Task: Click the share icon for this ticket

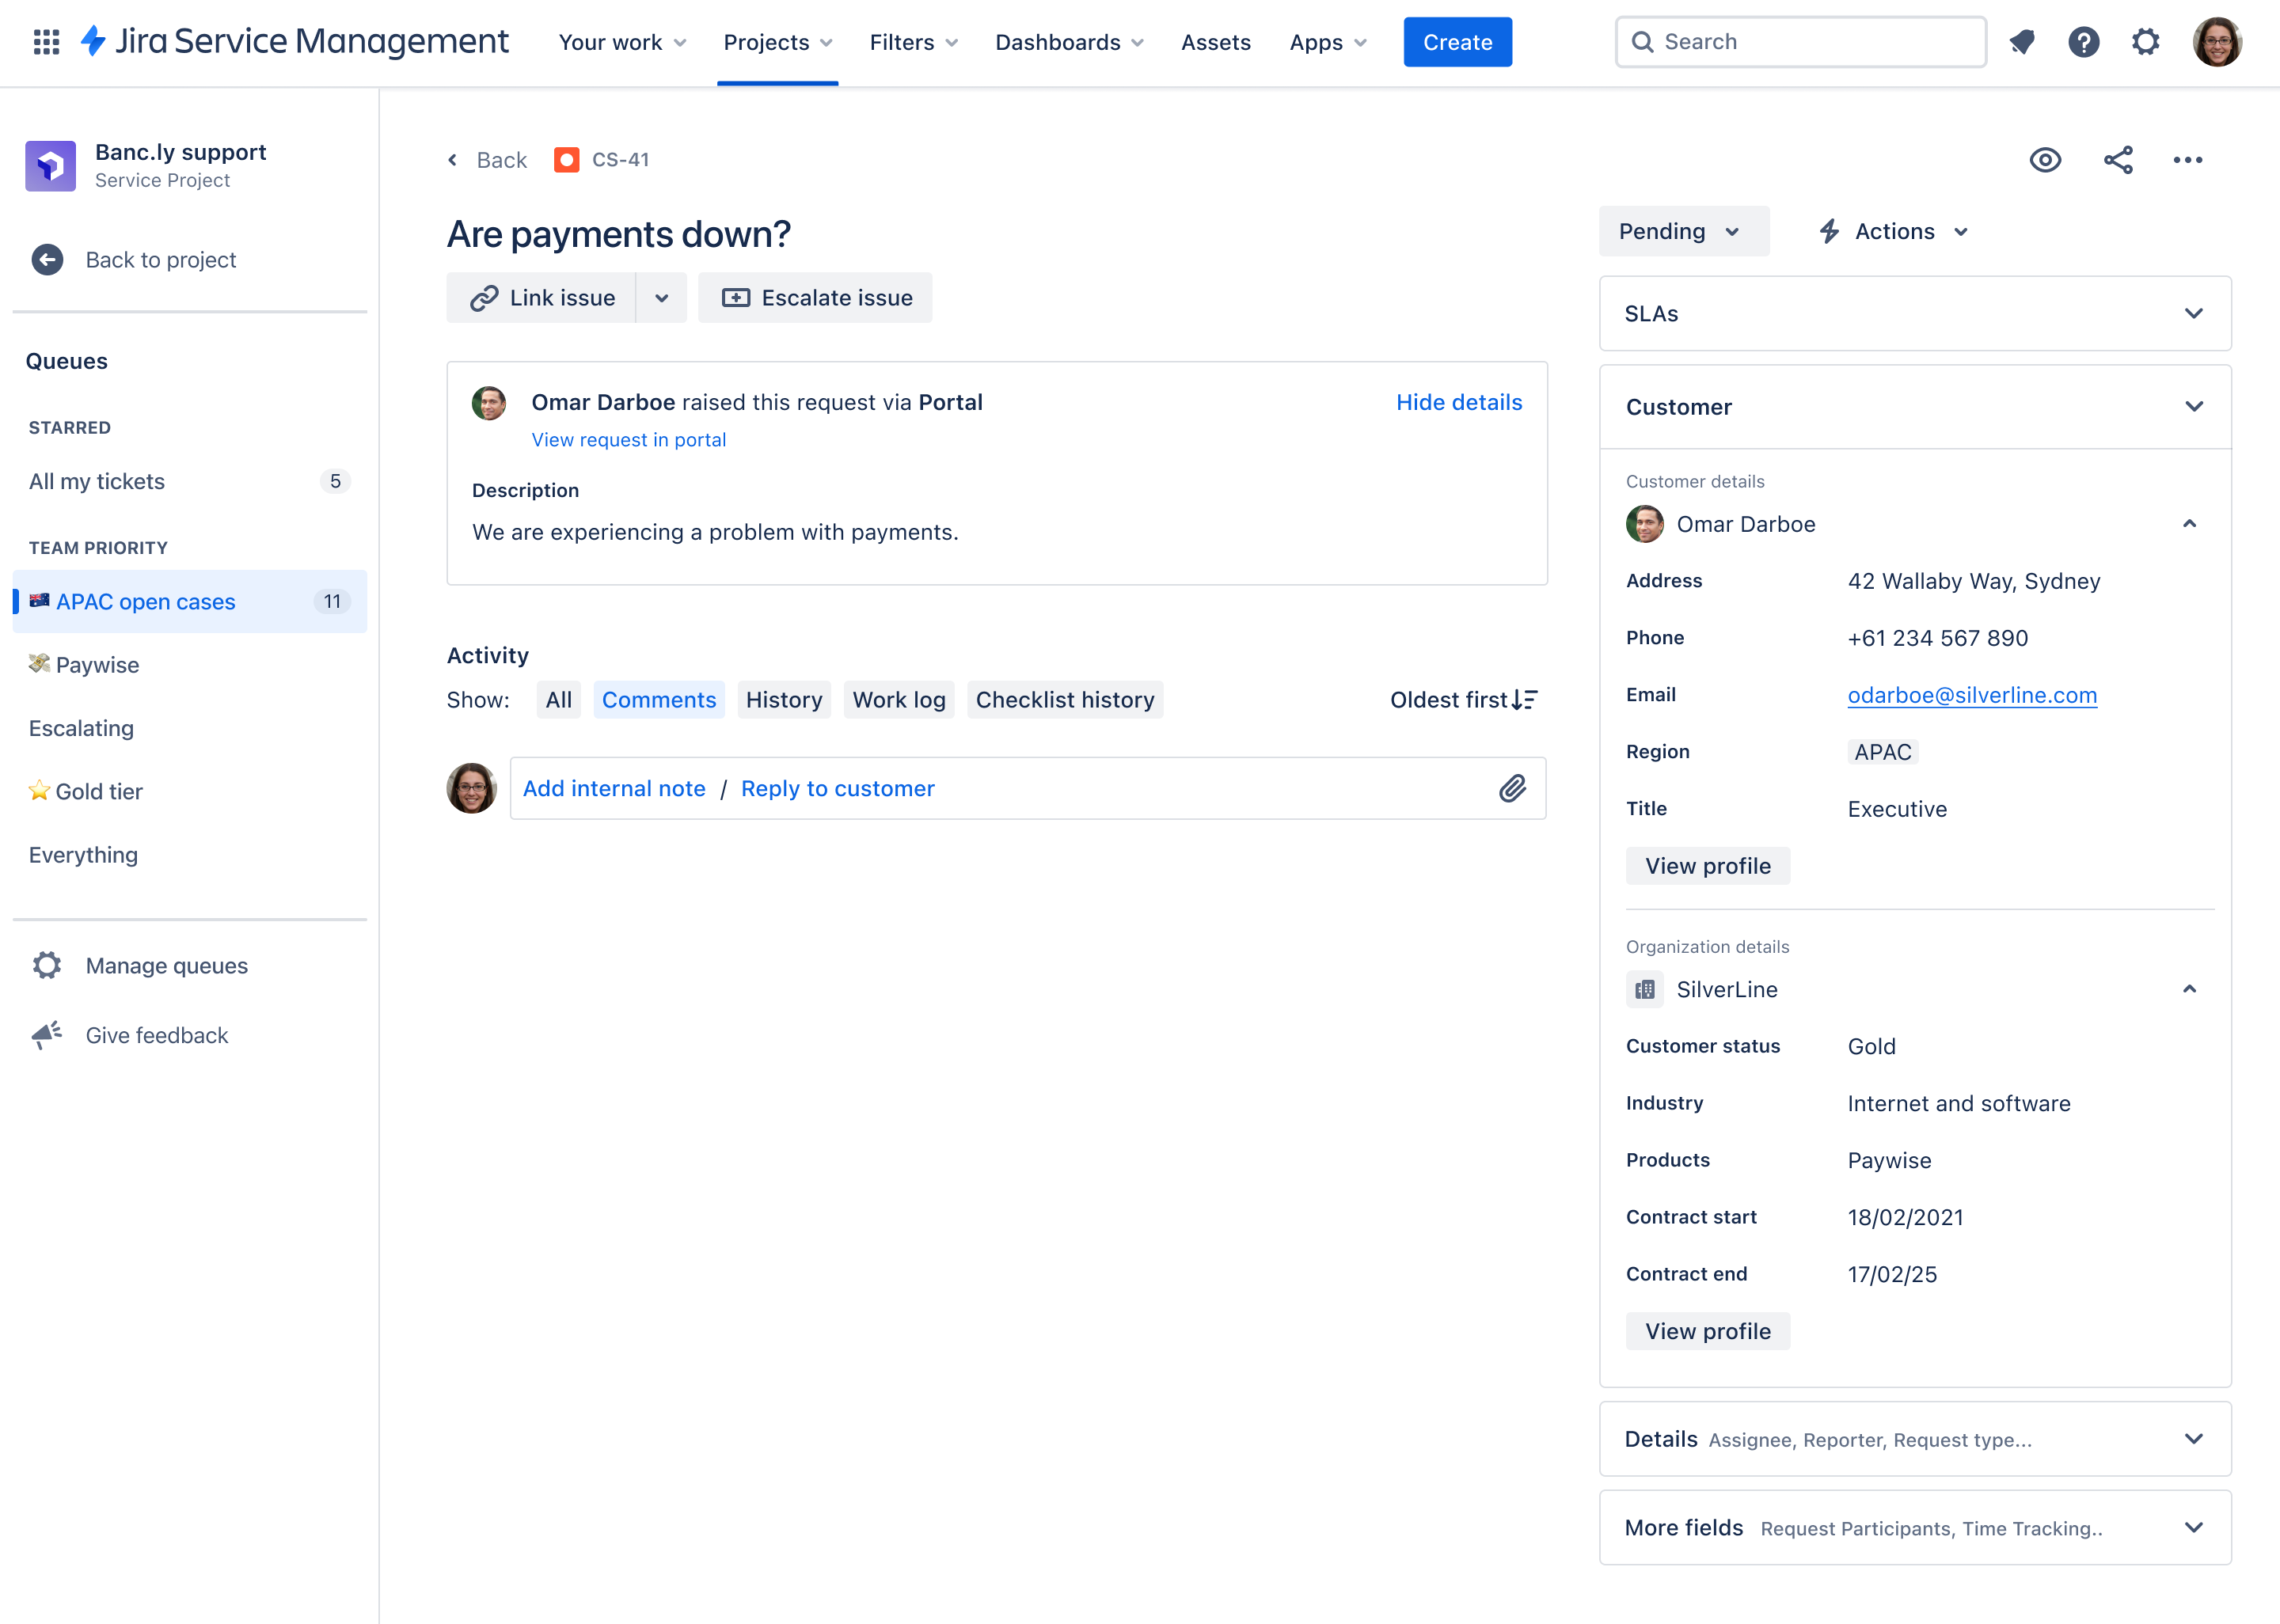Action: (x=2118, y=160)
